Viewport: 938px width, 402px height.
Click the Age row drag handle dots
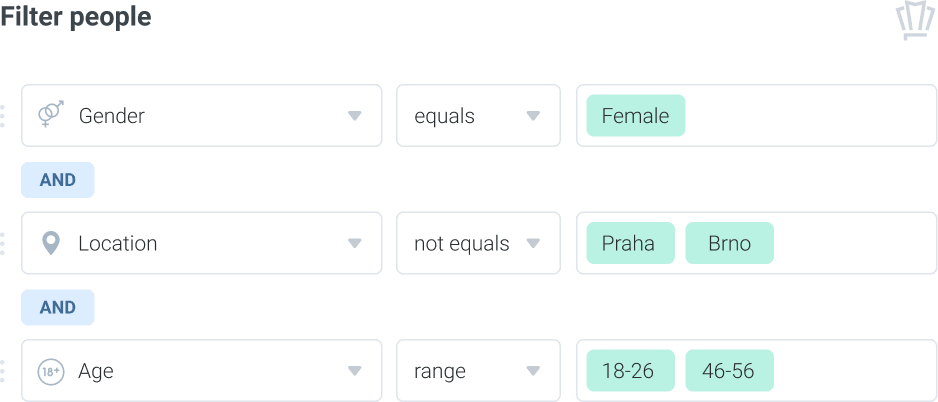click(x=2, y=371)
